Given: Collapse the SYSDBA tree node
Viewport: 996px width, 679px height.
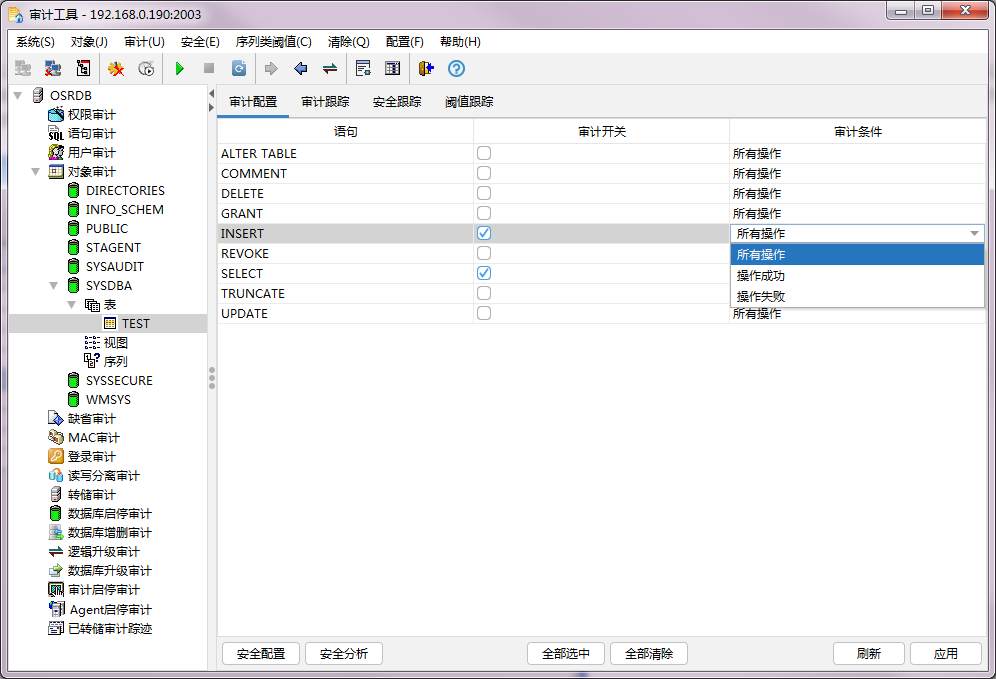Looking at the screenshot, I should coord(54,286).
